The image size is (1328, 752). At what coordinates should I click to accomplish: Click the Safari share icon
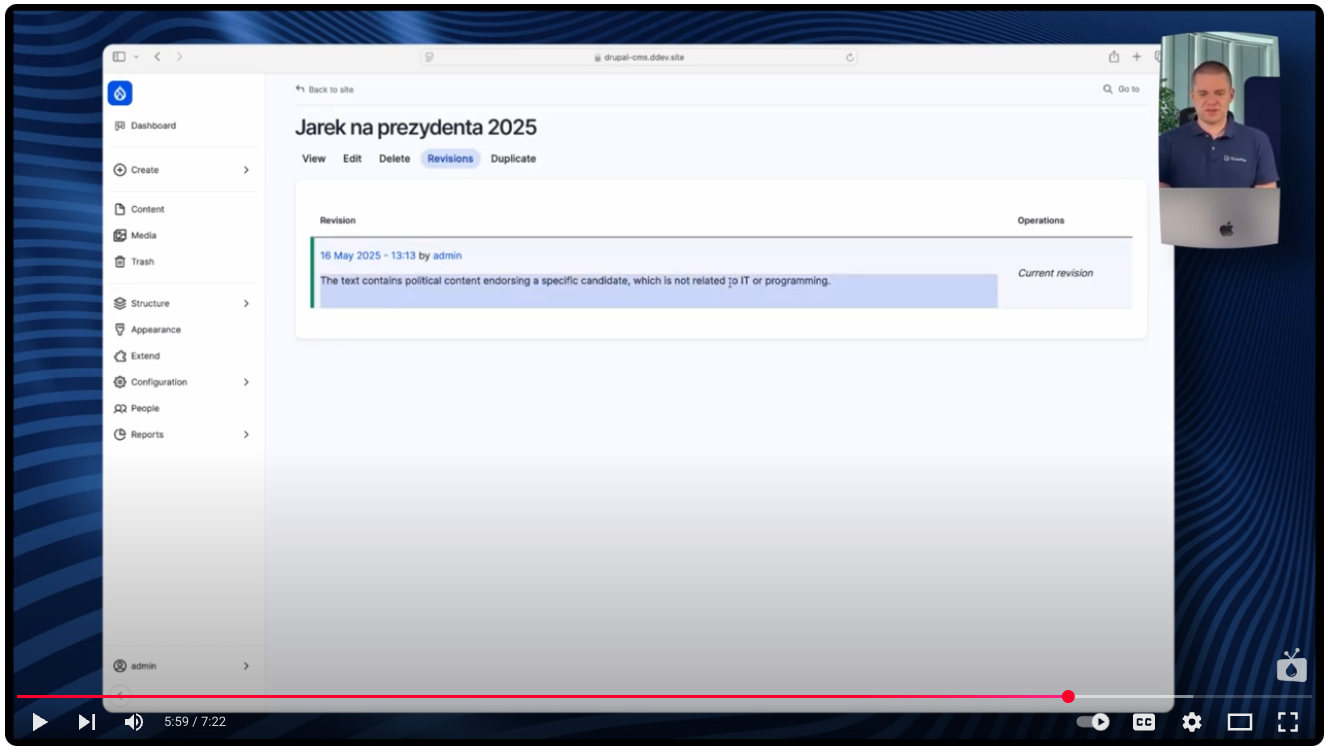click(x=1113, y=57)
